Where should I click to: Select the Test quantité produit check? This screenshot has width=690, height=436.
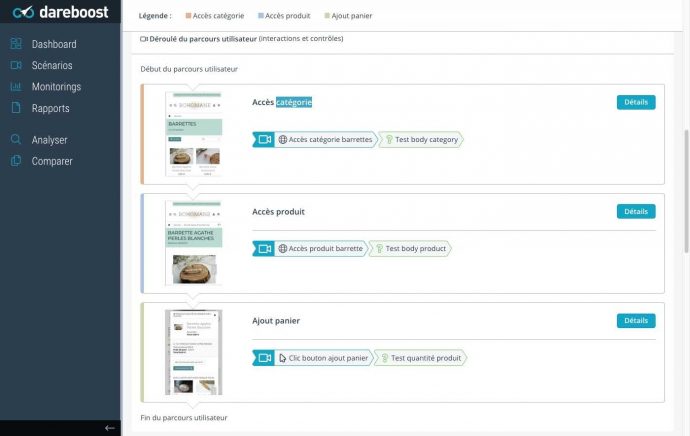pos(421,358)
